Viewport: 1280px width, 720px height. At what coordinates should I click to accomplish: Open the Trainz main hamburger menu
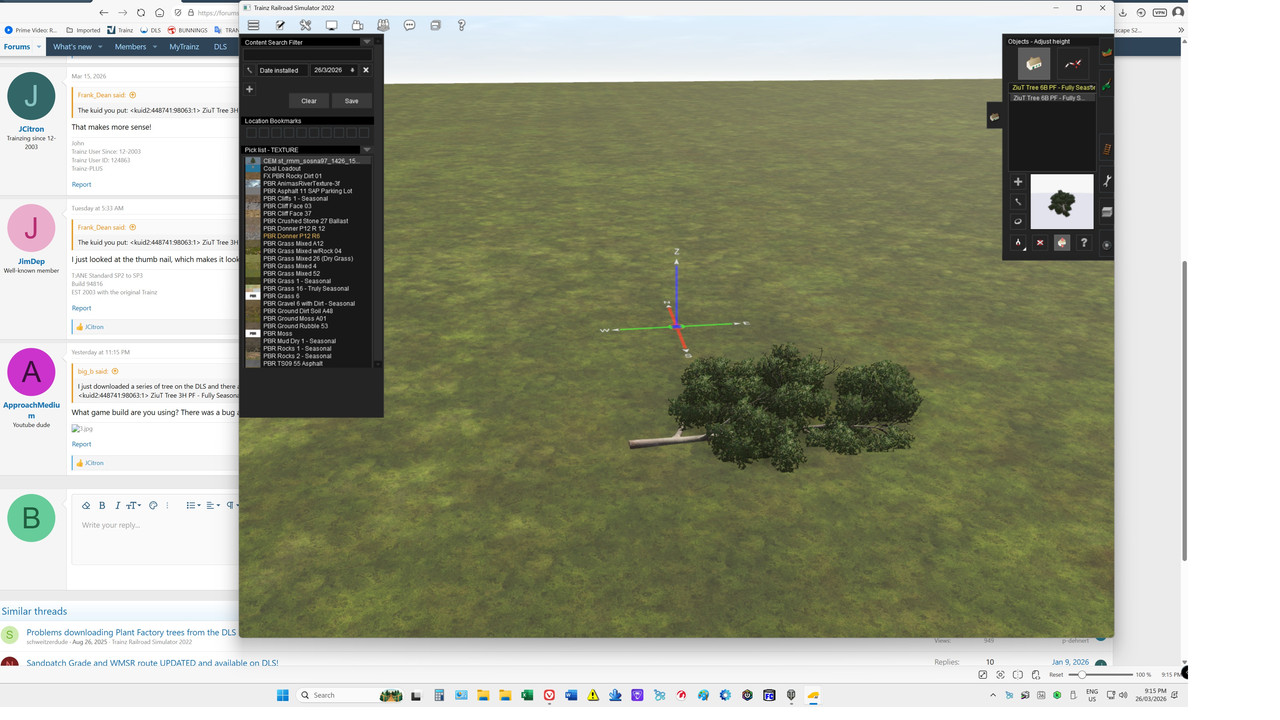pos(254,25)
